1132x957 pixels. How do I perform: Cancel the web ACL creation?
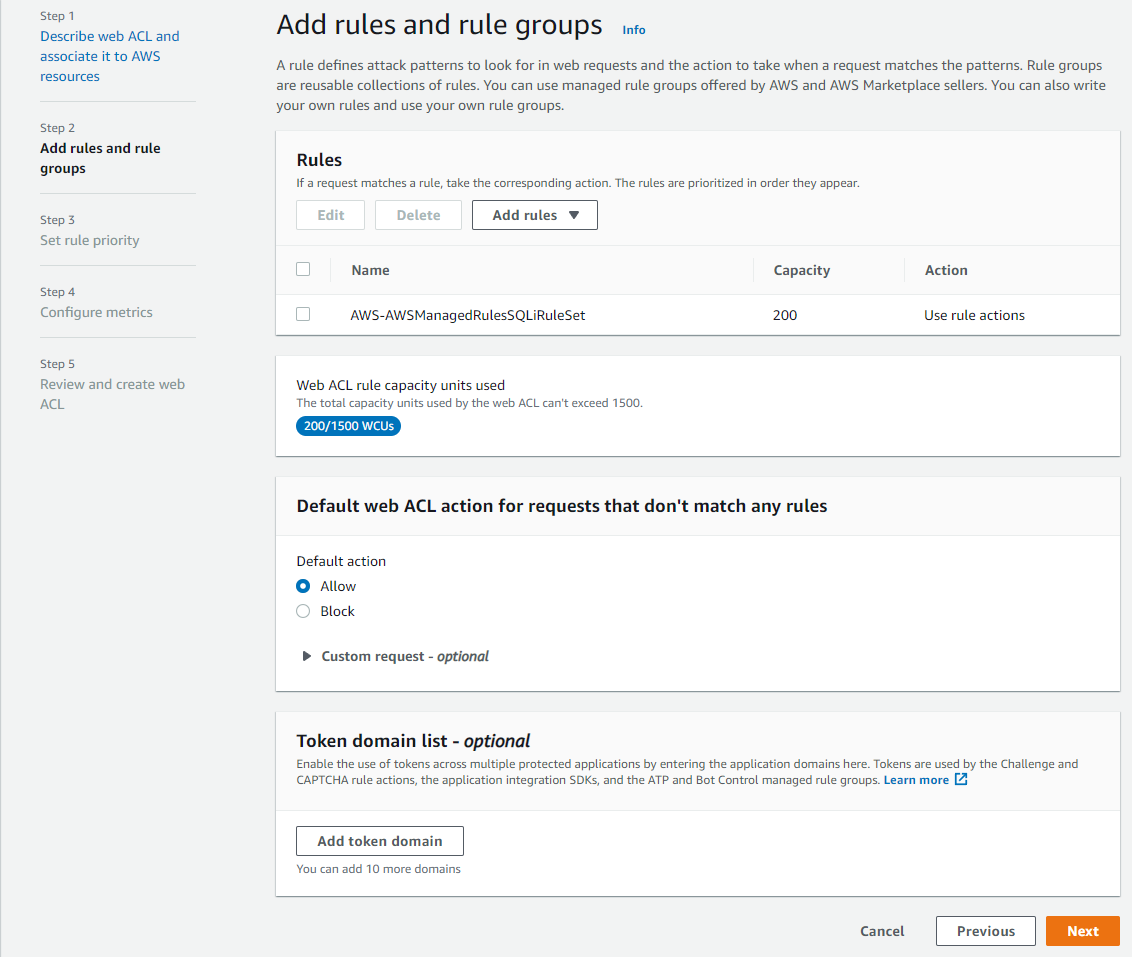pyautogui.click(x=882, y=931)
